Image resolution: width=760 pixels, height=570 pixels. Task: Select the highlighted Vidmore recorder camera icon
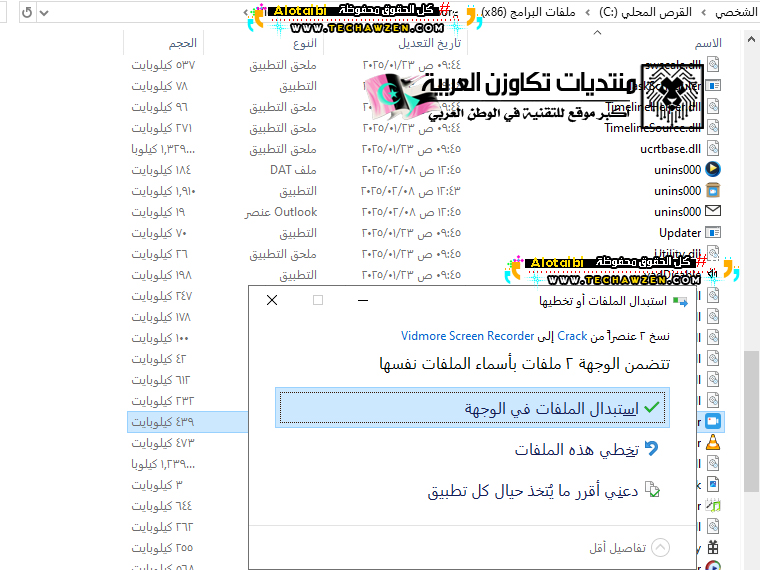tap(713, 421)
